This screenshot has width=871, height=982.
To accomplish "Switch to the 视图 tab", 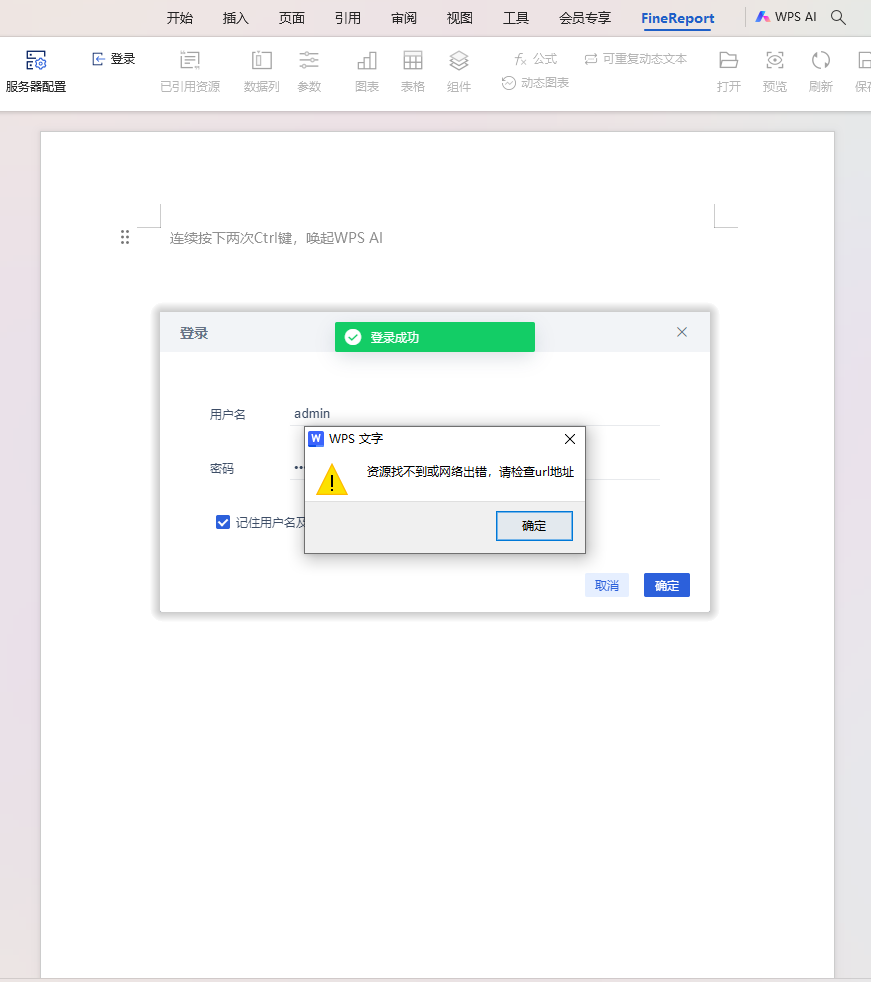I will 460,18.
